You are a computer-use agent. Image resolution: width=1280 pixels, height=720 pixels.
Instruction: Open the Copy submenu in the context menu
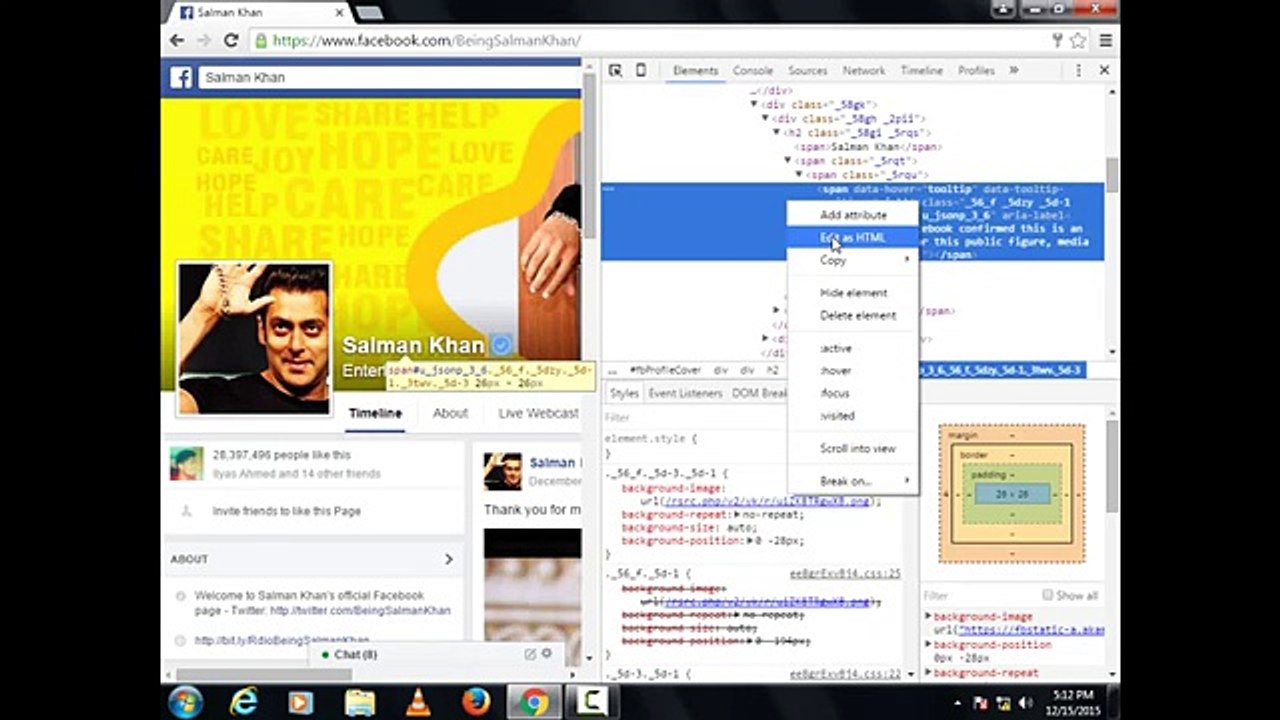pos(852,260)
